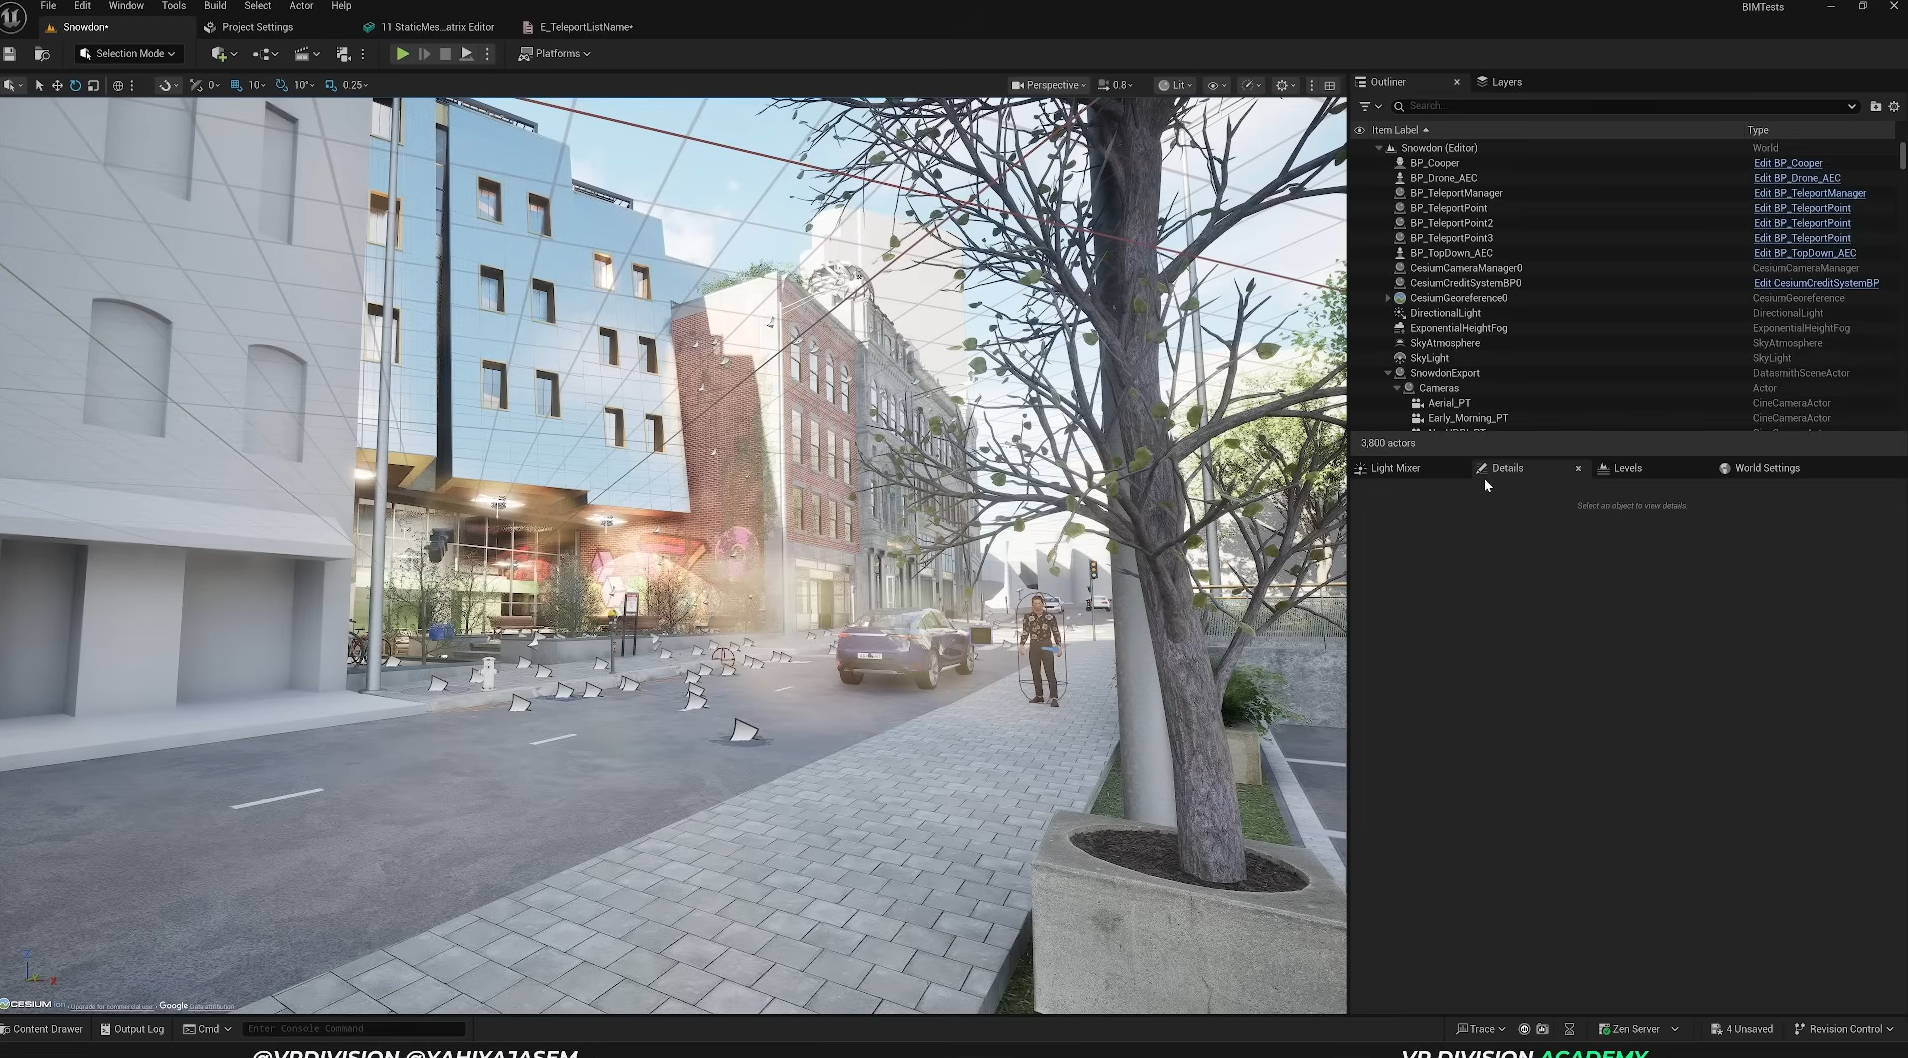
Task: Toggle the Outliner visibility eye column header
Action: pos(1359,130)
